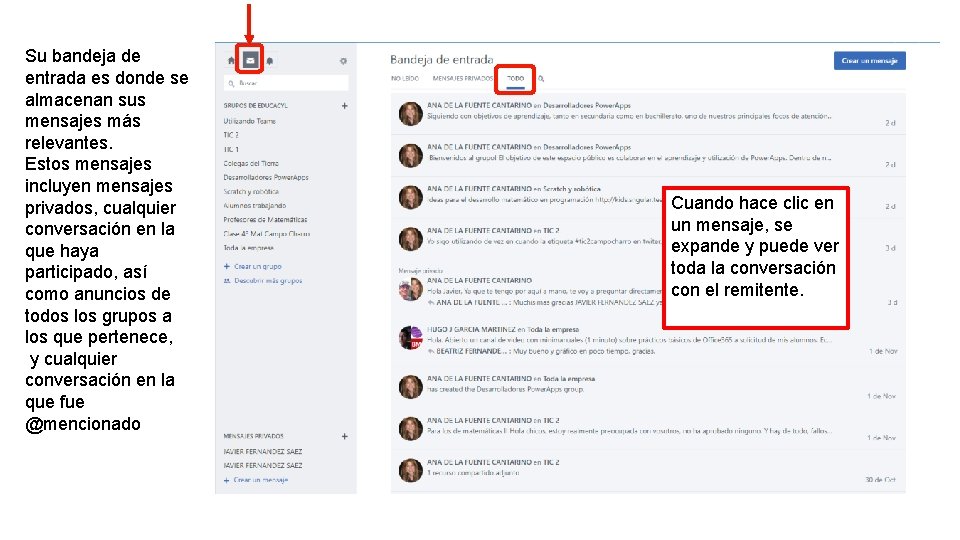The width and height of the screenshot is (960, 540).
Task: Click Ana's avatar on the 'Siguiendo con objetivos' message
Action: coord(410,114)
